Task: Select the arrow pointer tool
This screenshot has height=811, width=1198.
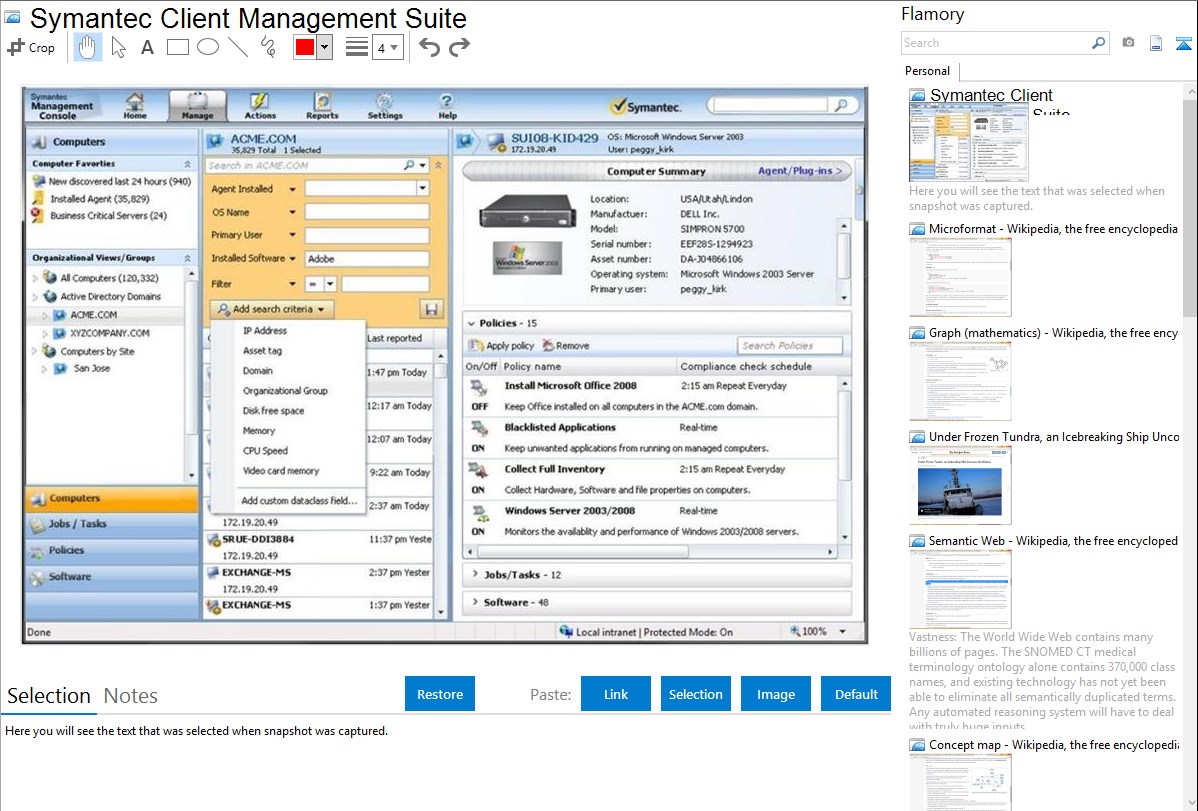Action: [118, 47]
